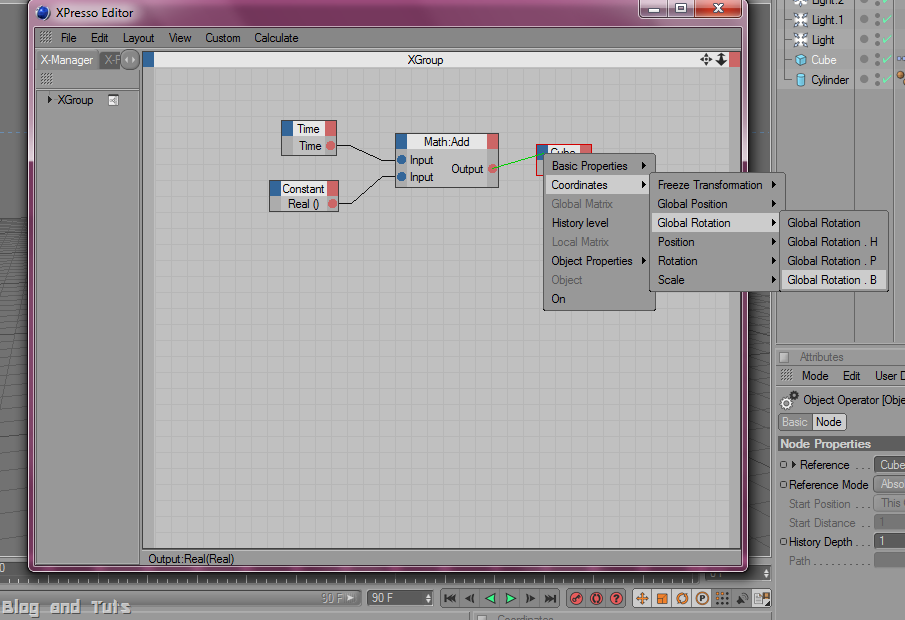Jump to the animation's first frame
905x620 pixels.
[450, 599]
